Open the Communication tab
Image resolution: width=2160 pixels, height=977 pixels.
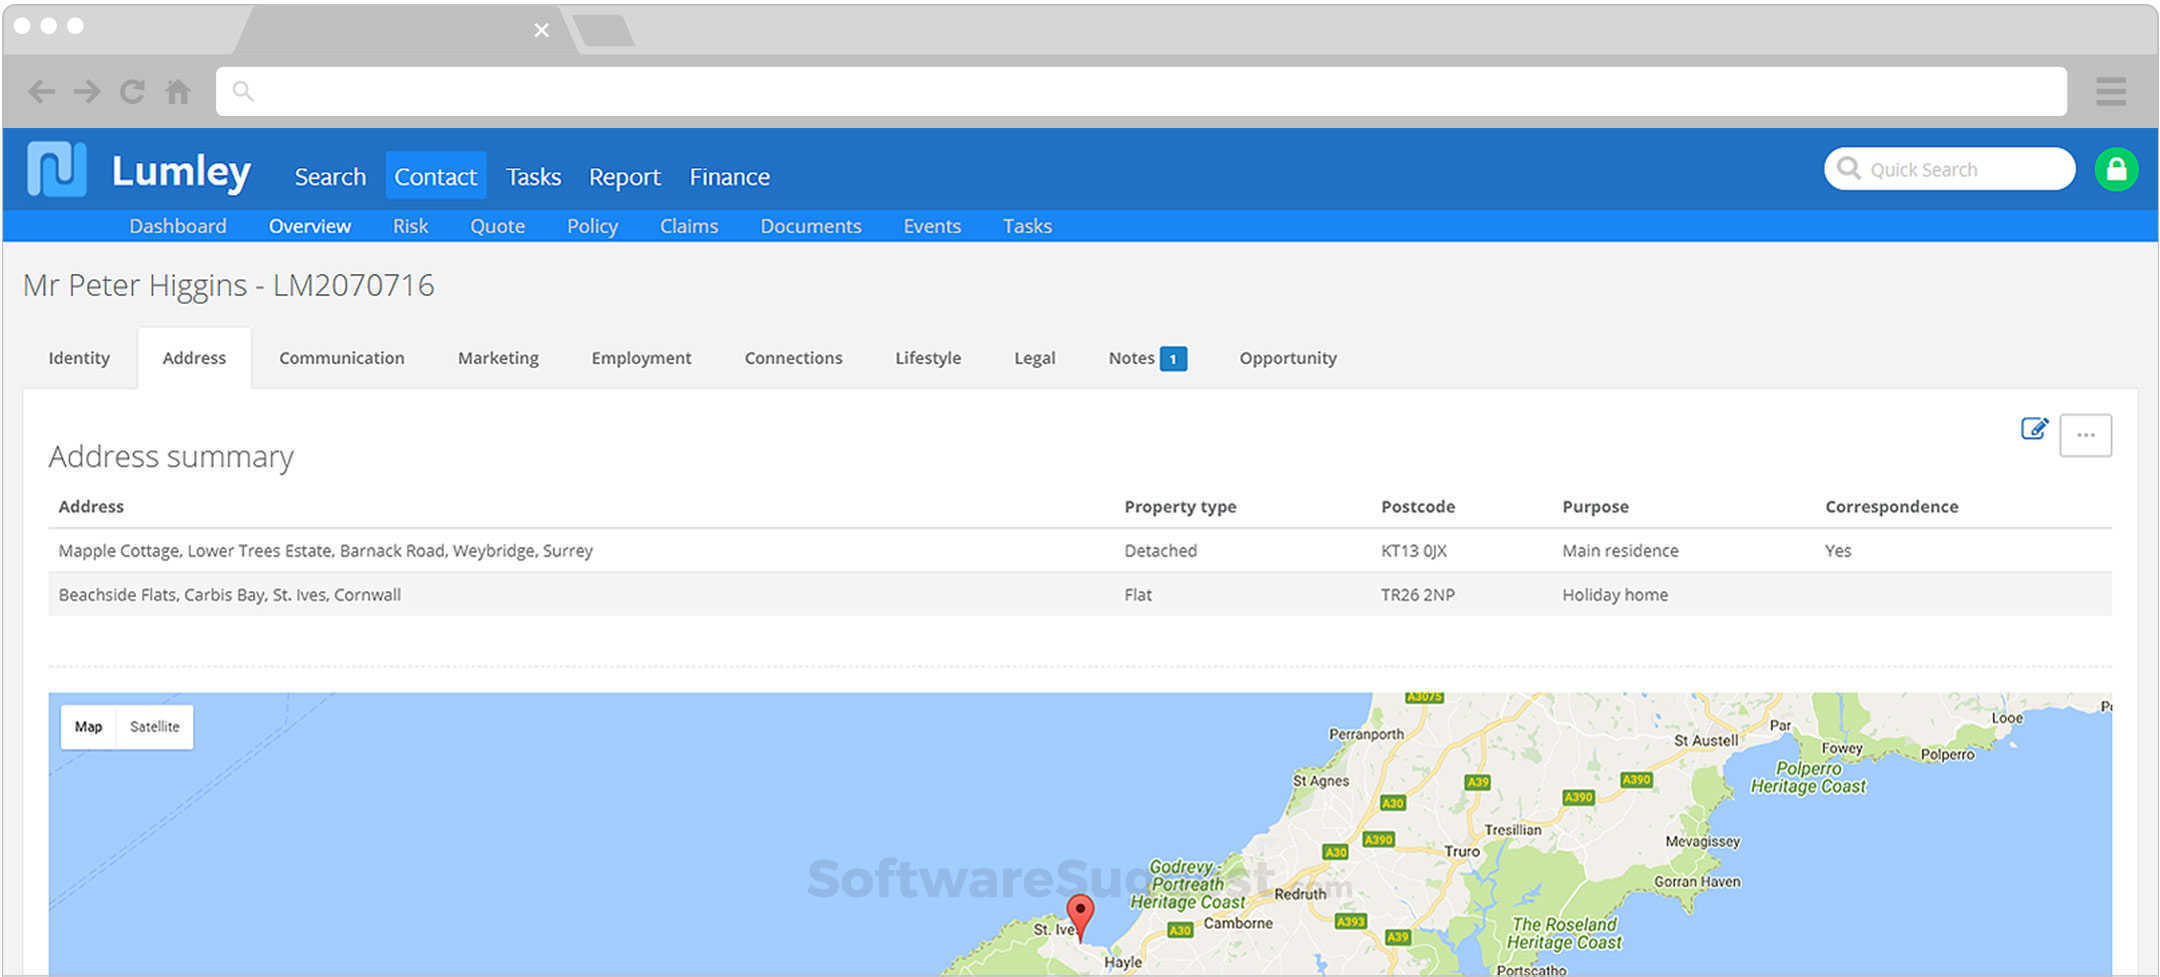[341, 358]
